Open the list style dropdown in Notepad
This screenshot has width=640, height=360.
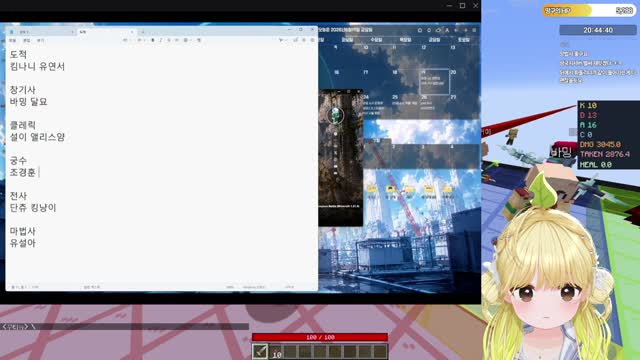[x=140, y=40]
